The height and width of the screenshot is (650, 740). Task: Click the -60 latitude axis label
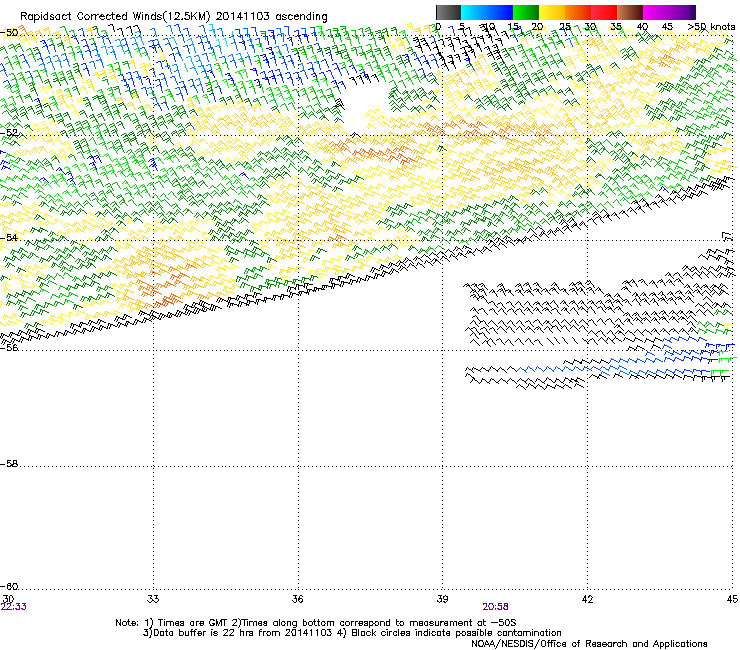tap(9, 586)
